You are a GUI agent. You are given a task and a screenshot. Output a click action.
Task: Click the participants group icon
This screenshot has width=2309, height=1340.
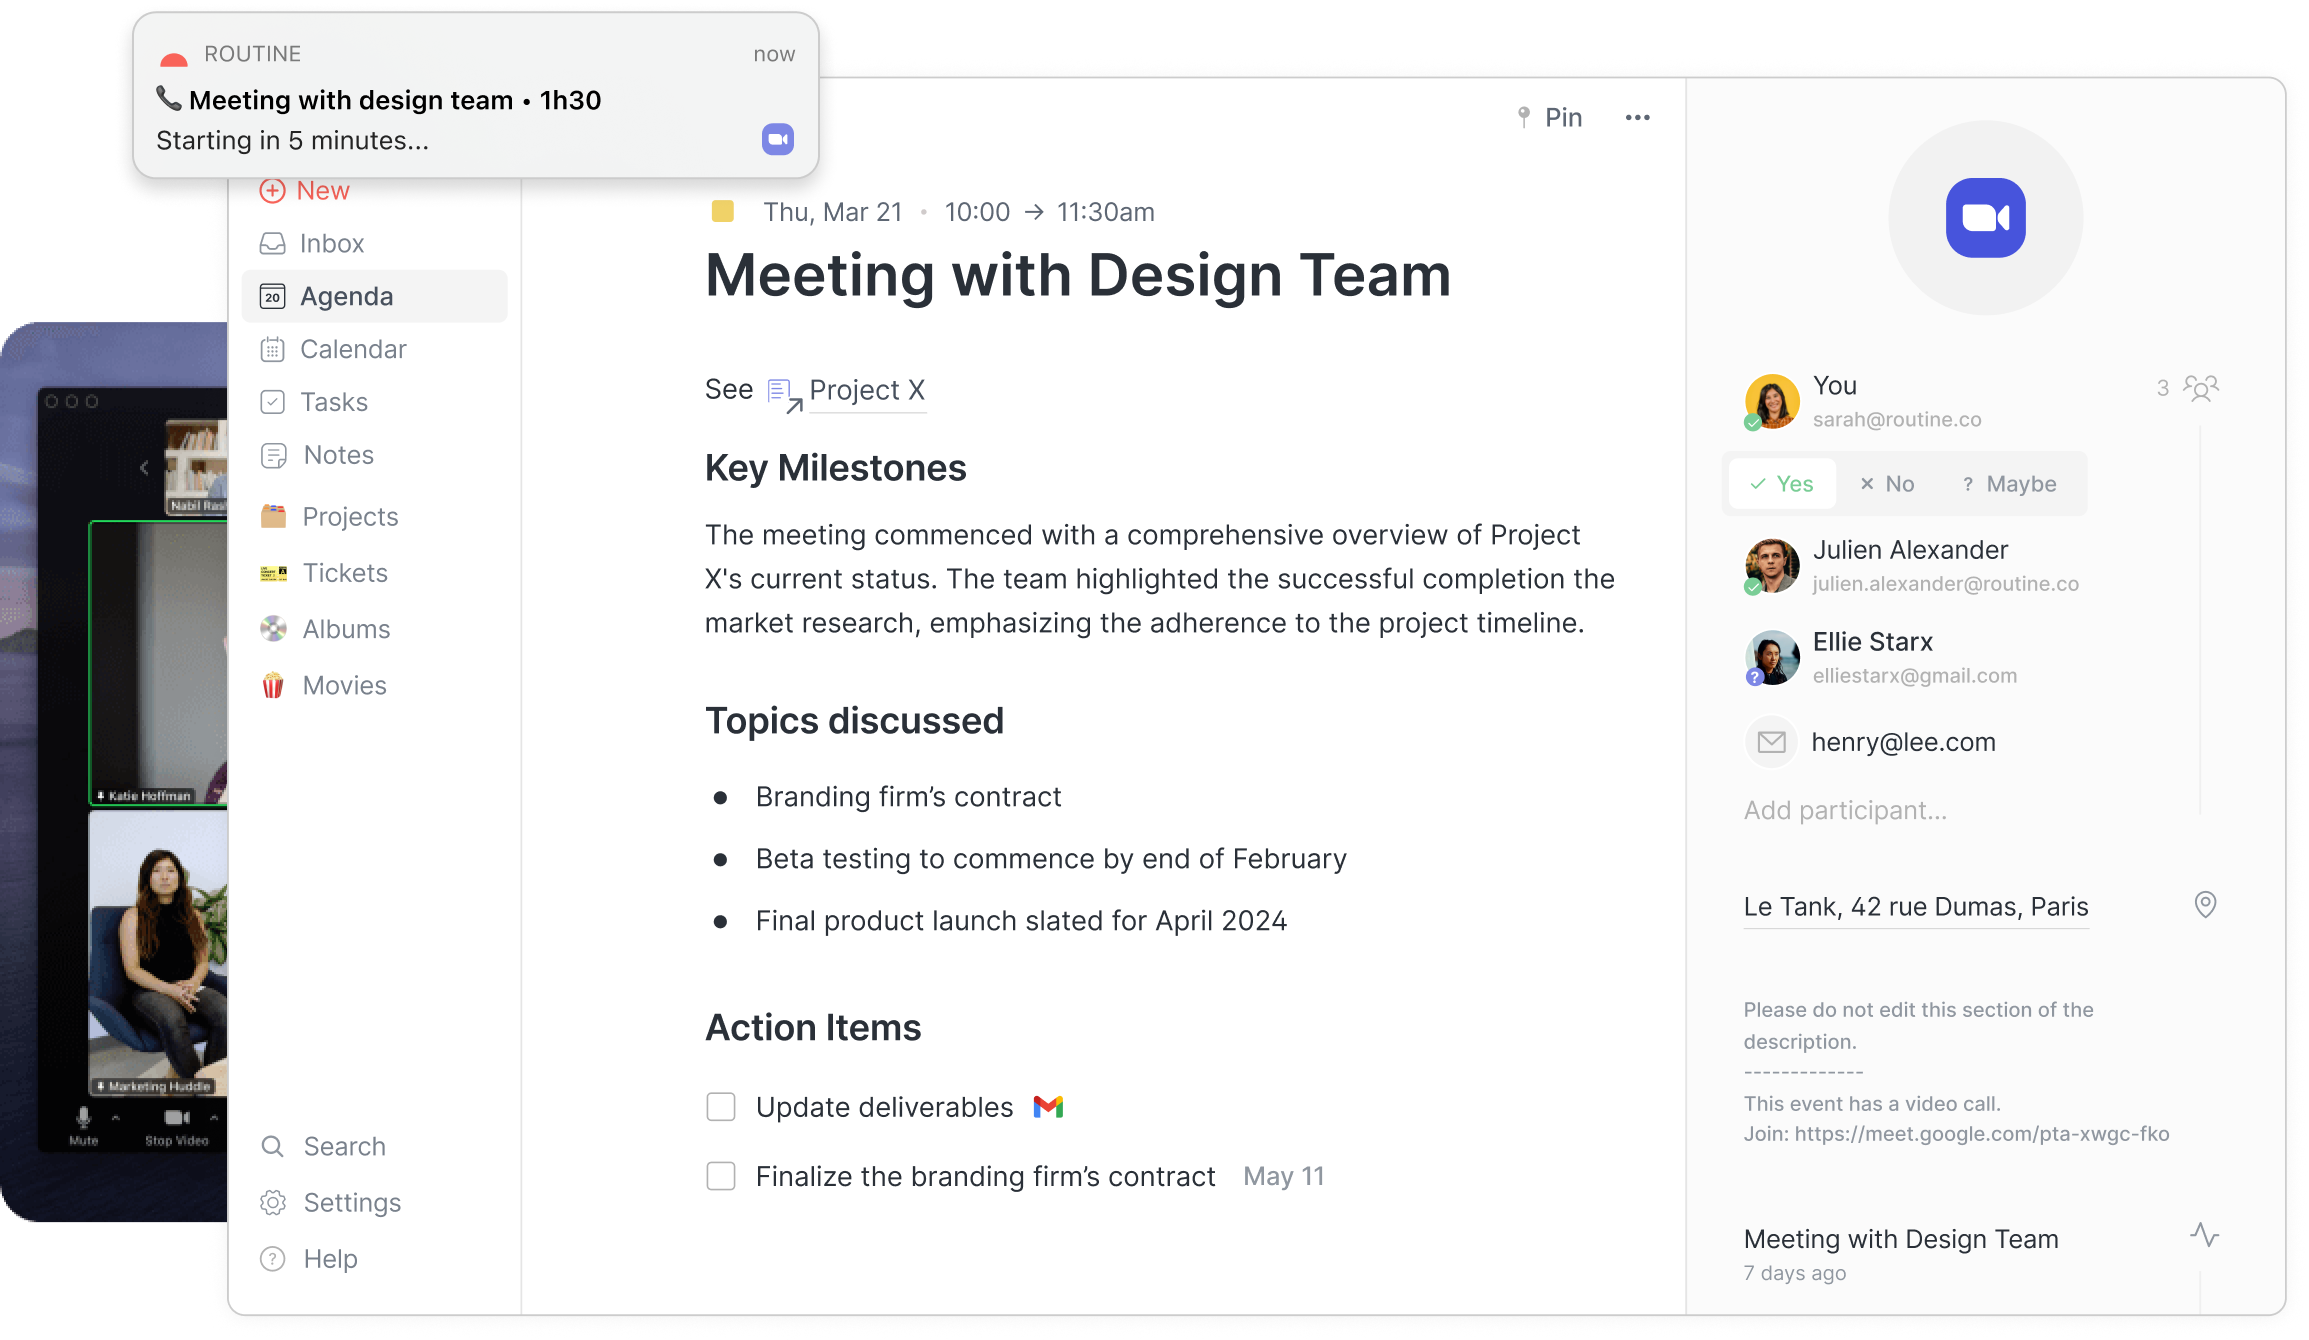click(x=2200, y=388)
